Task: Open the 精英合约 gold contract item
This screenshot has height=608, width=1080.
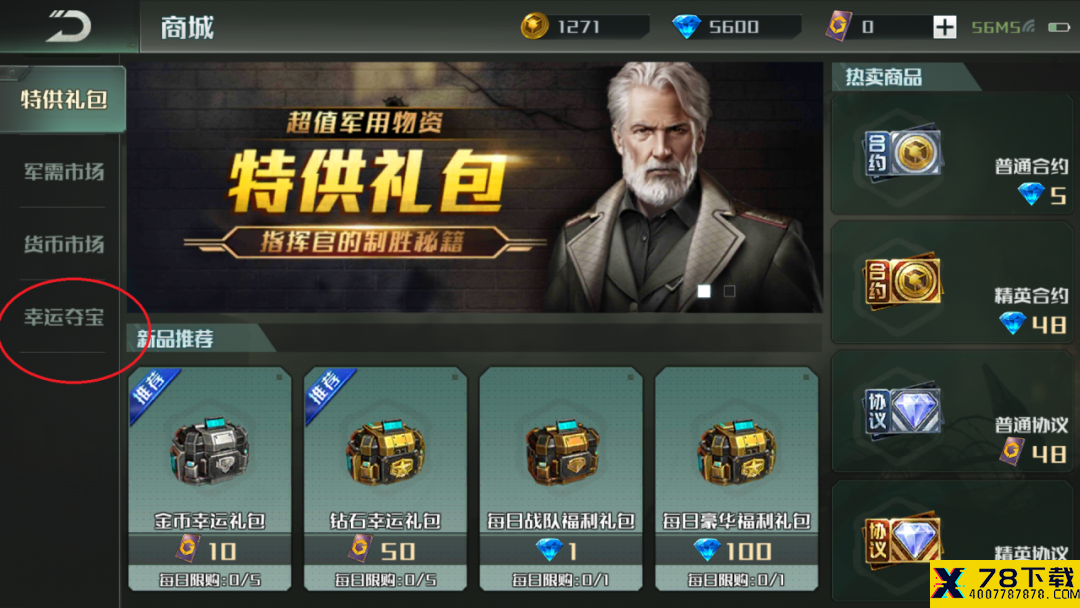Action: coord(952,283)
